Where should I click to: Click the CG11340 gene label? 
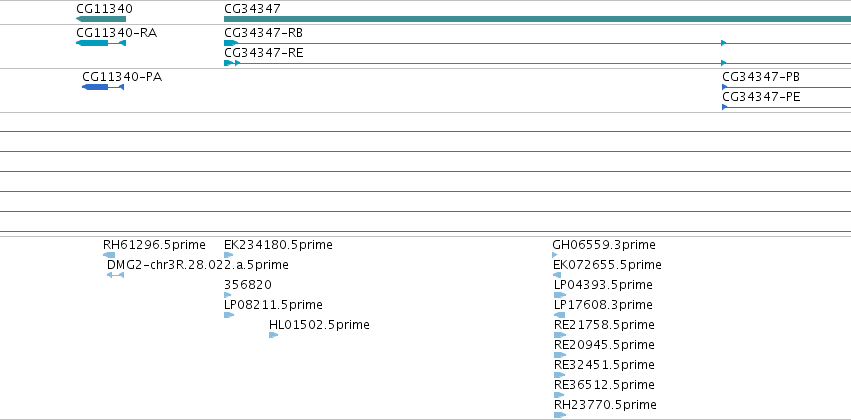[x=104, y=9]
